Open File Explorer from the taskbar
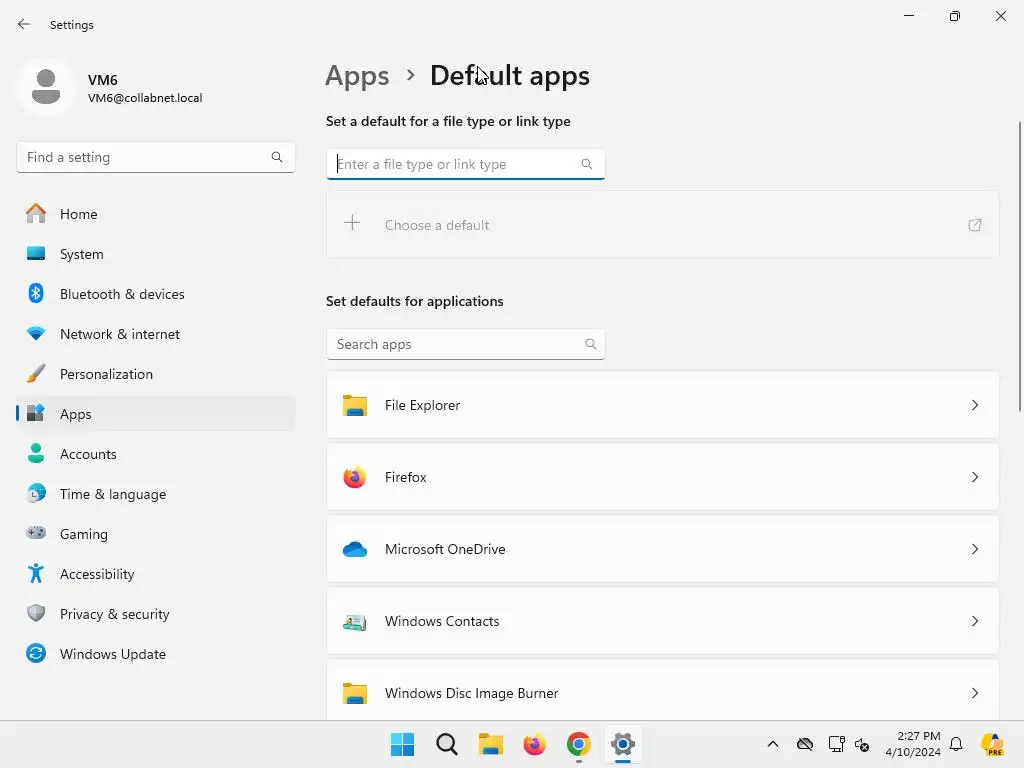1024x768 pixels. (490, 744)
